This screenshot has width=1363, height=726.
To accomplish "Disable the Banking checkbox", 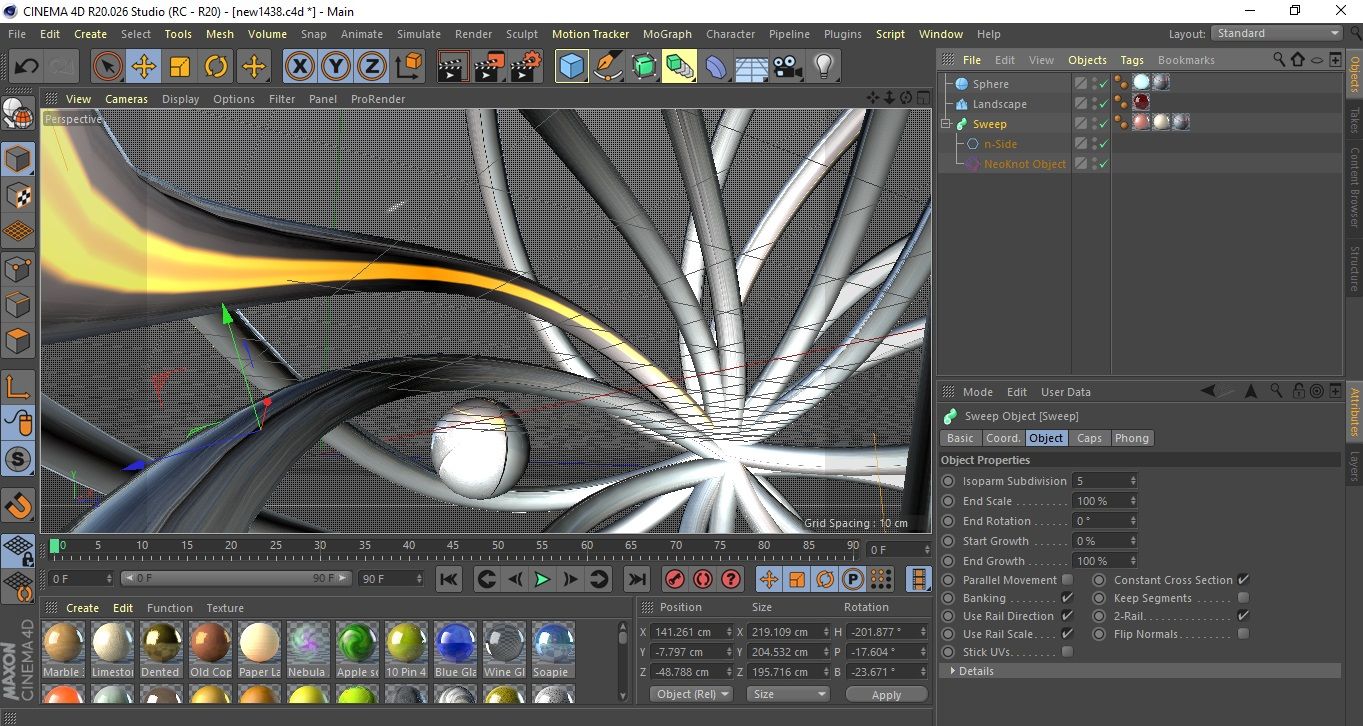I will pos(1067,598).
